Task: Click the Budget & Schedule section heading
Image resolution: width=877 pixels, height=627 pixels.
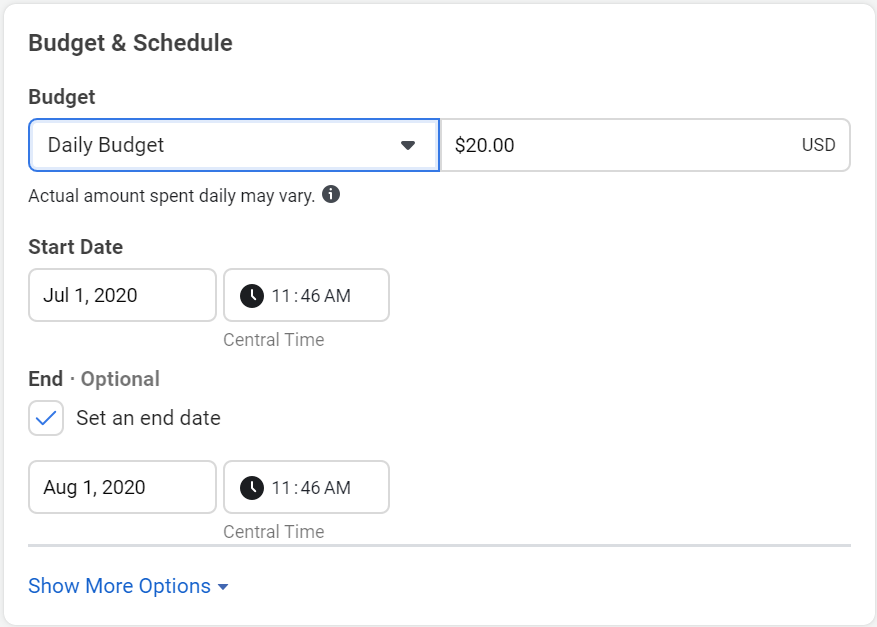Action: 130,43
